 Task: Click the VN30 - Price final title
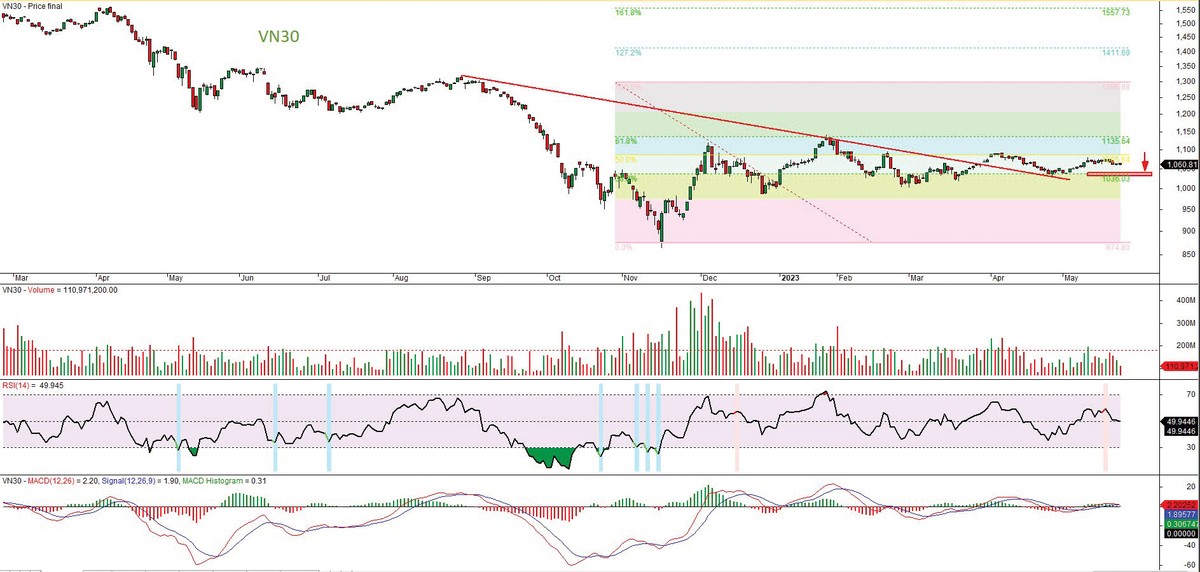(x=36, y=6)
